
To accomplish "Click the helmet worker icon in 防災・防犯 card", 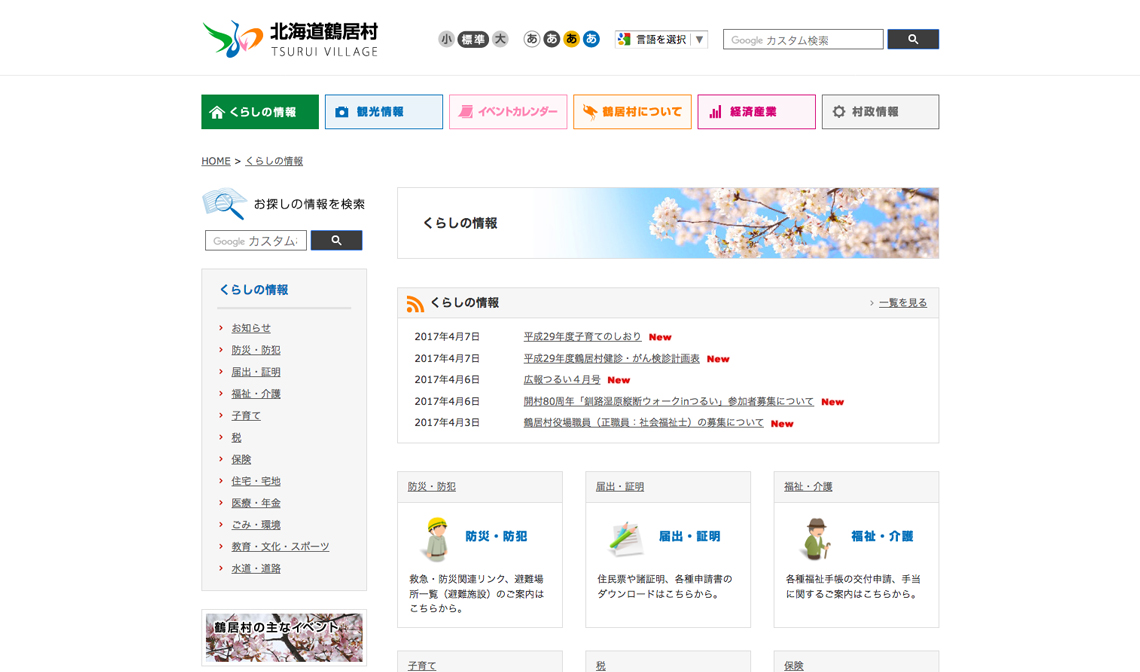I will pos(436,539).
